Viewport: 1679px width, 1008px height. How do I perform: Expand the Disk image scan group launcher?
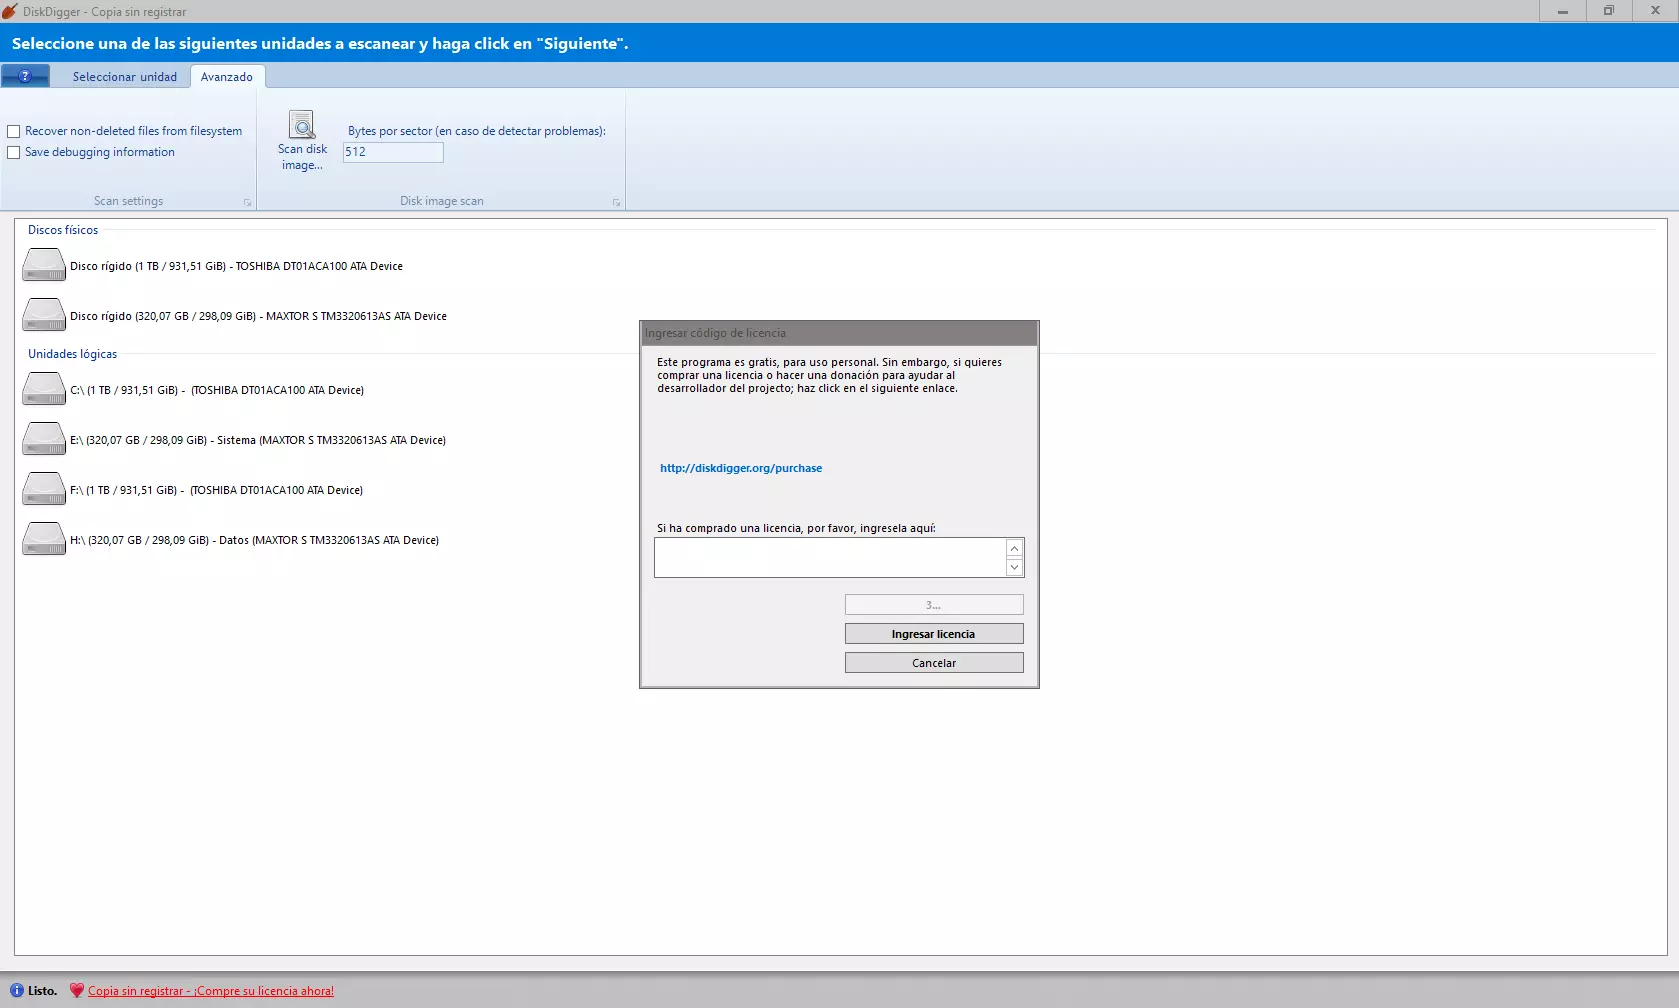[x=616, y=202]
